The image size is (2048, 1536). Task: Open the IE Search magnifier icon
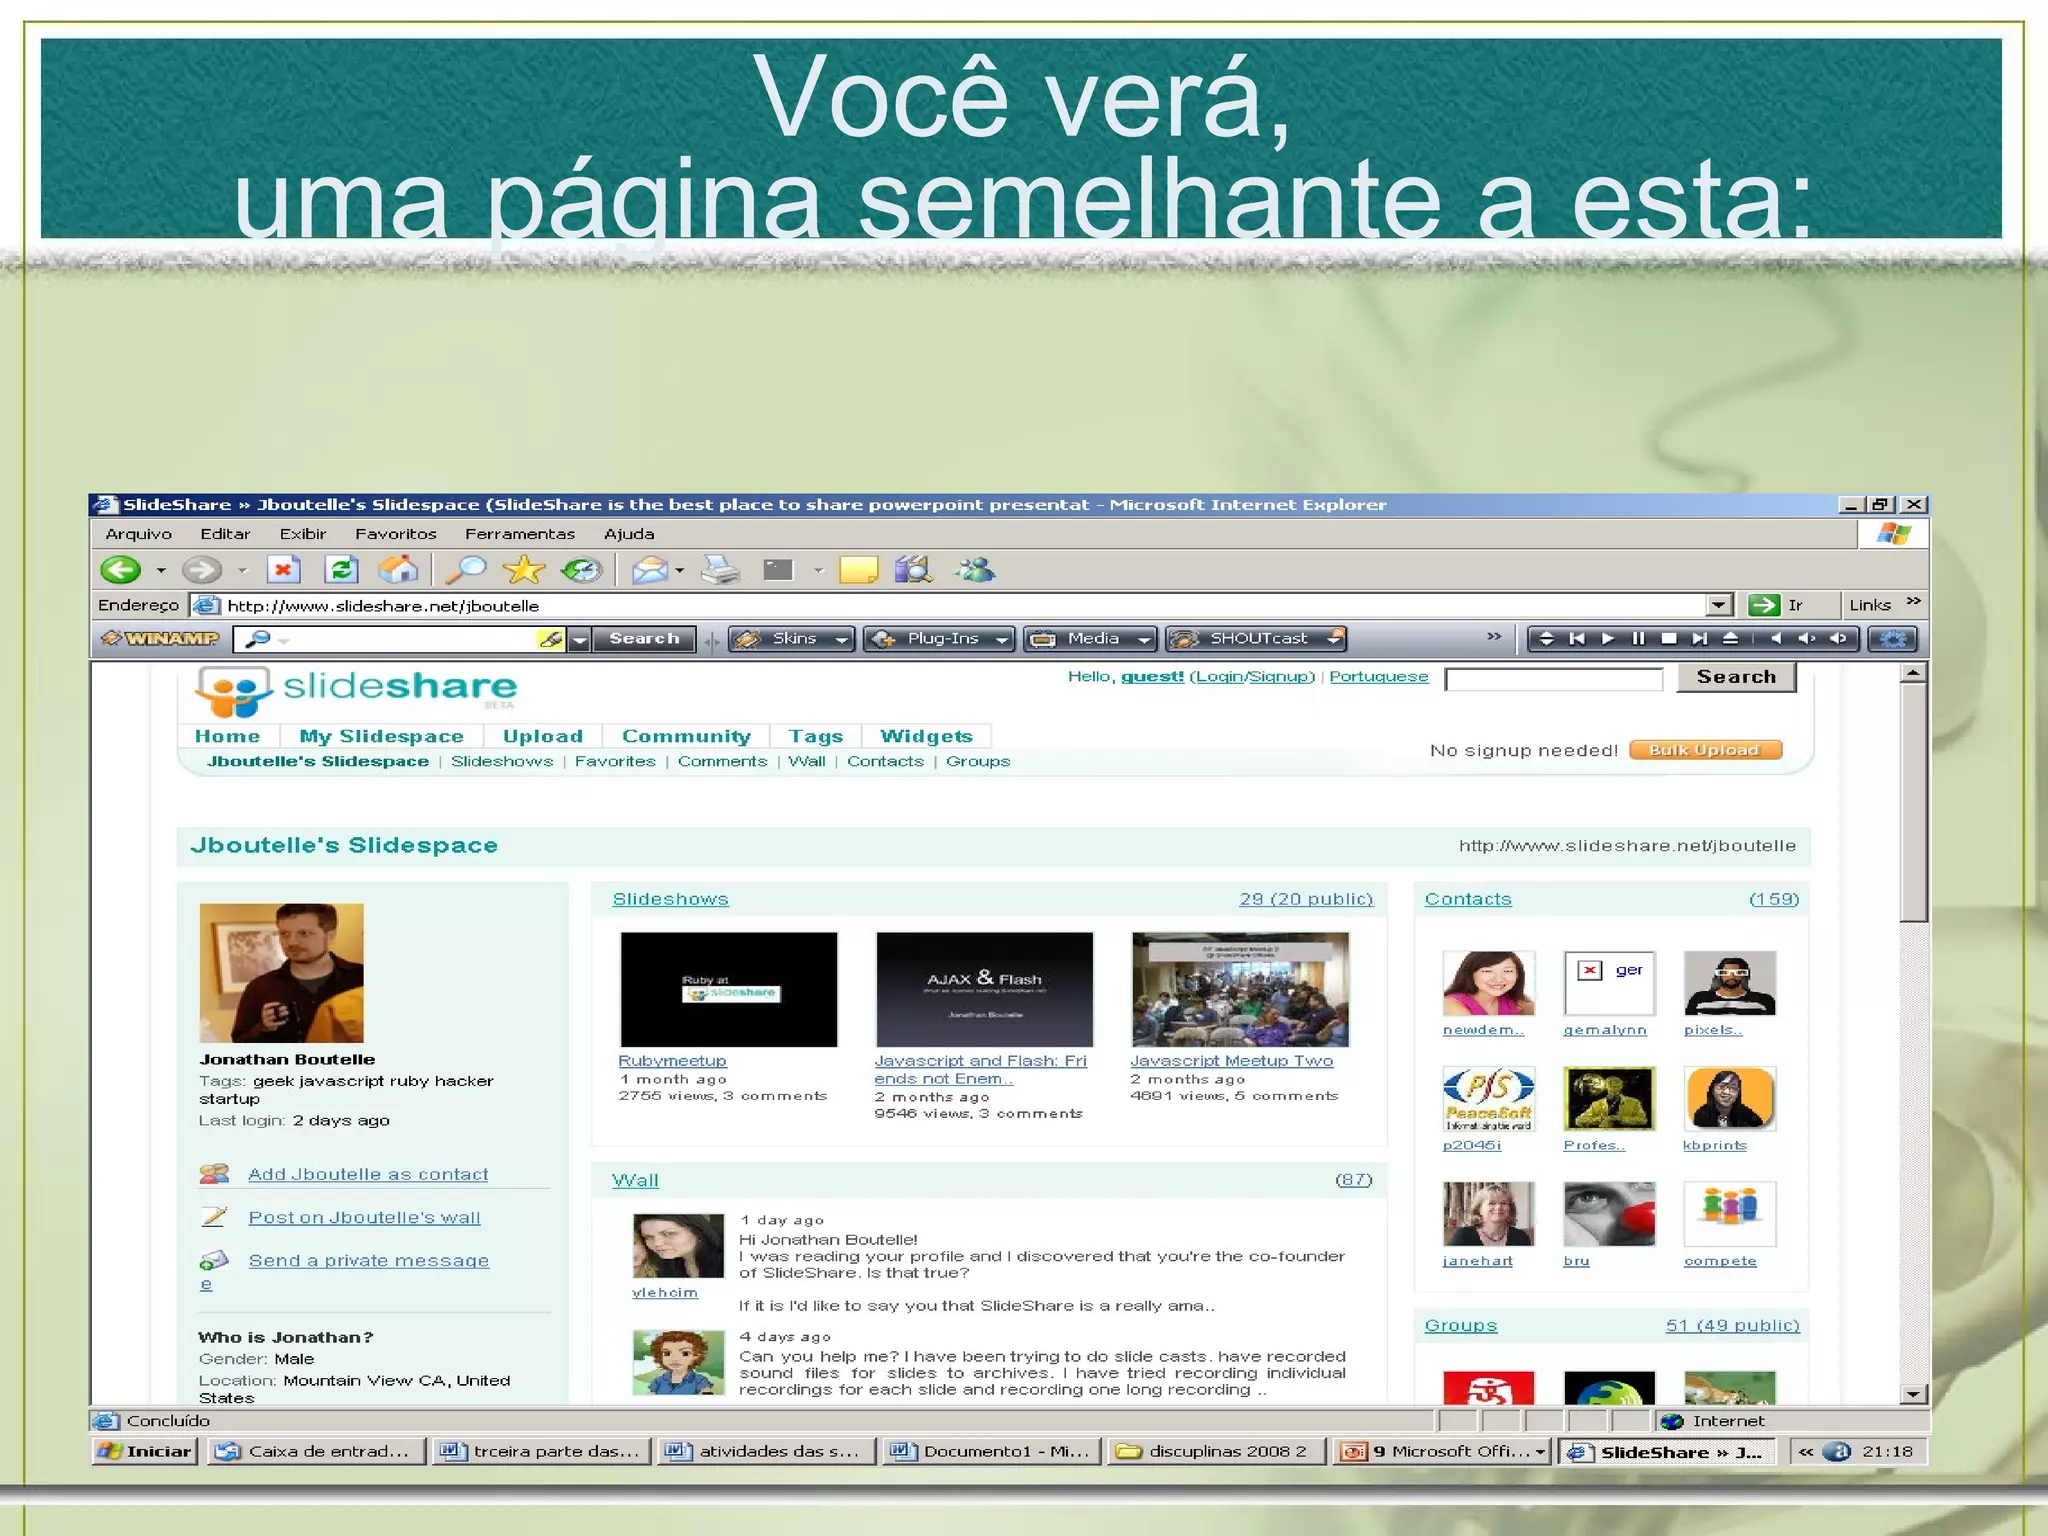pos(465,570)
